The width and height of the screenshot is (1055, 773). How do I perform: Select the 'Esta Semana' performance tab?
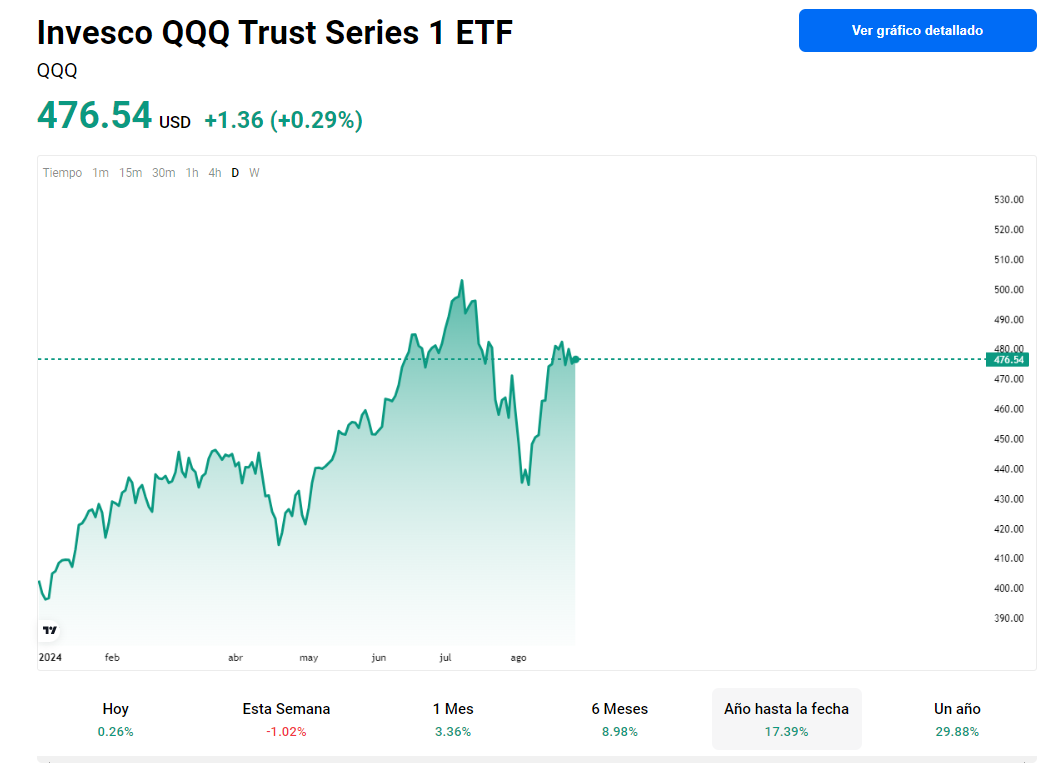click(286, 719)
